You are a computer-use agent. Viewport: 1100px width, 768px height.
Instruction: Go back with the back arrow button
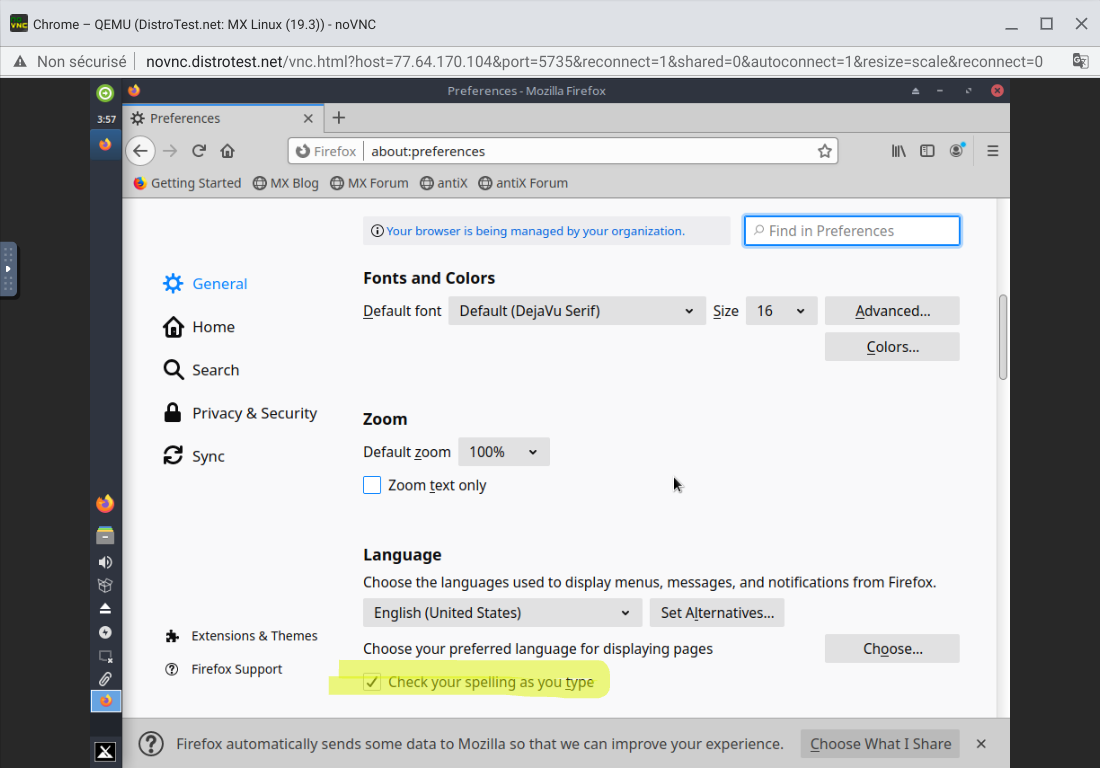click(x=140, y=151)
